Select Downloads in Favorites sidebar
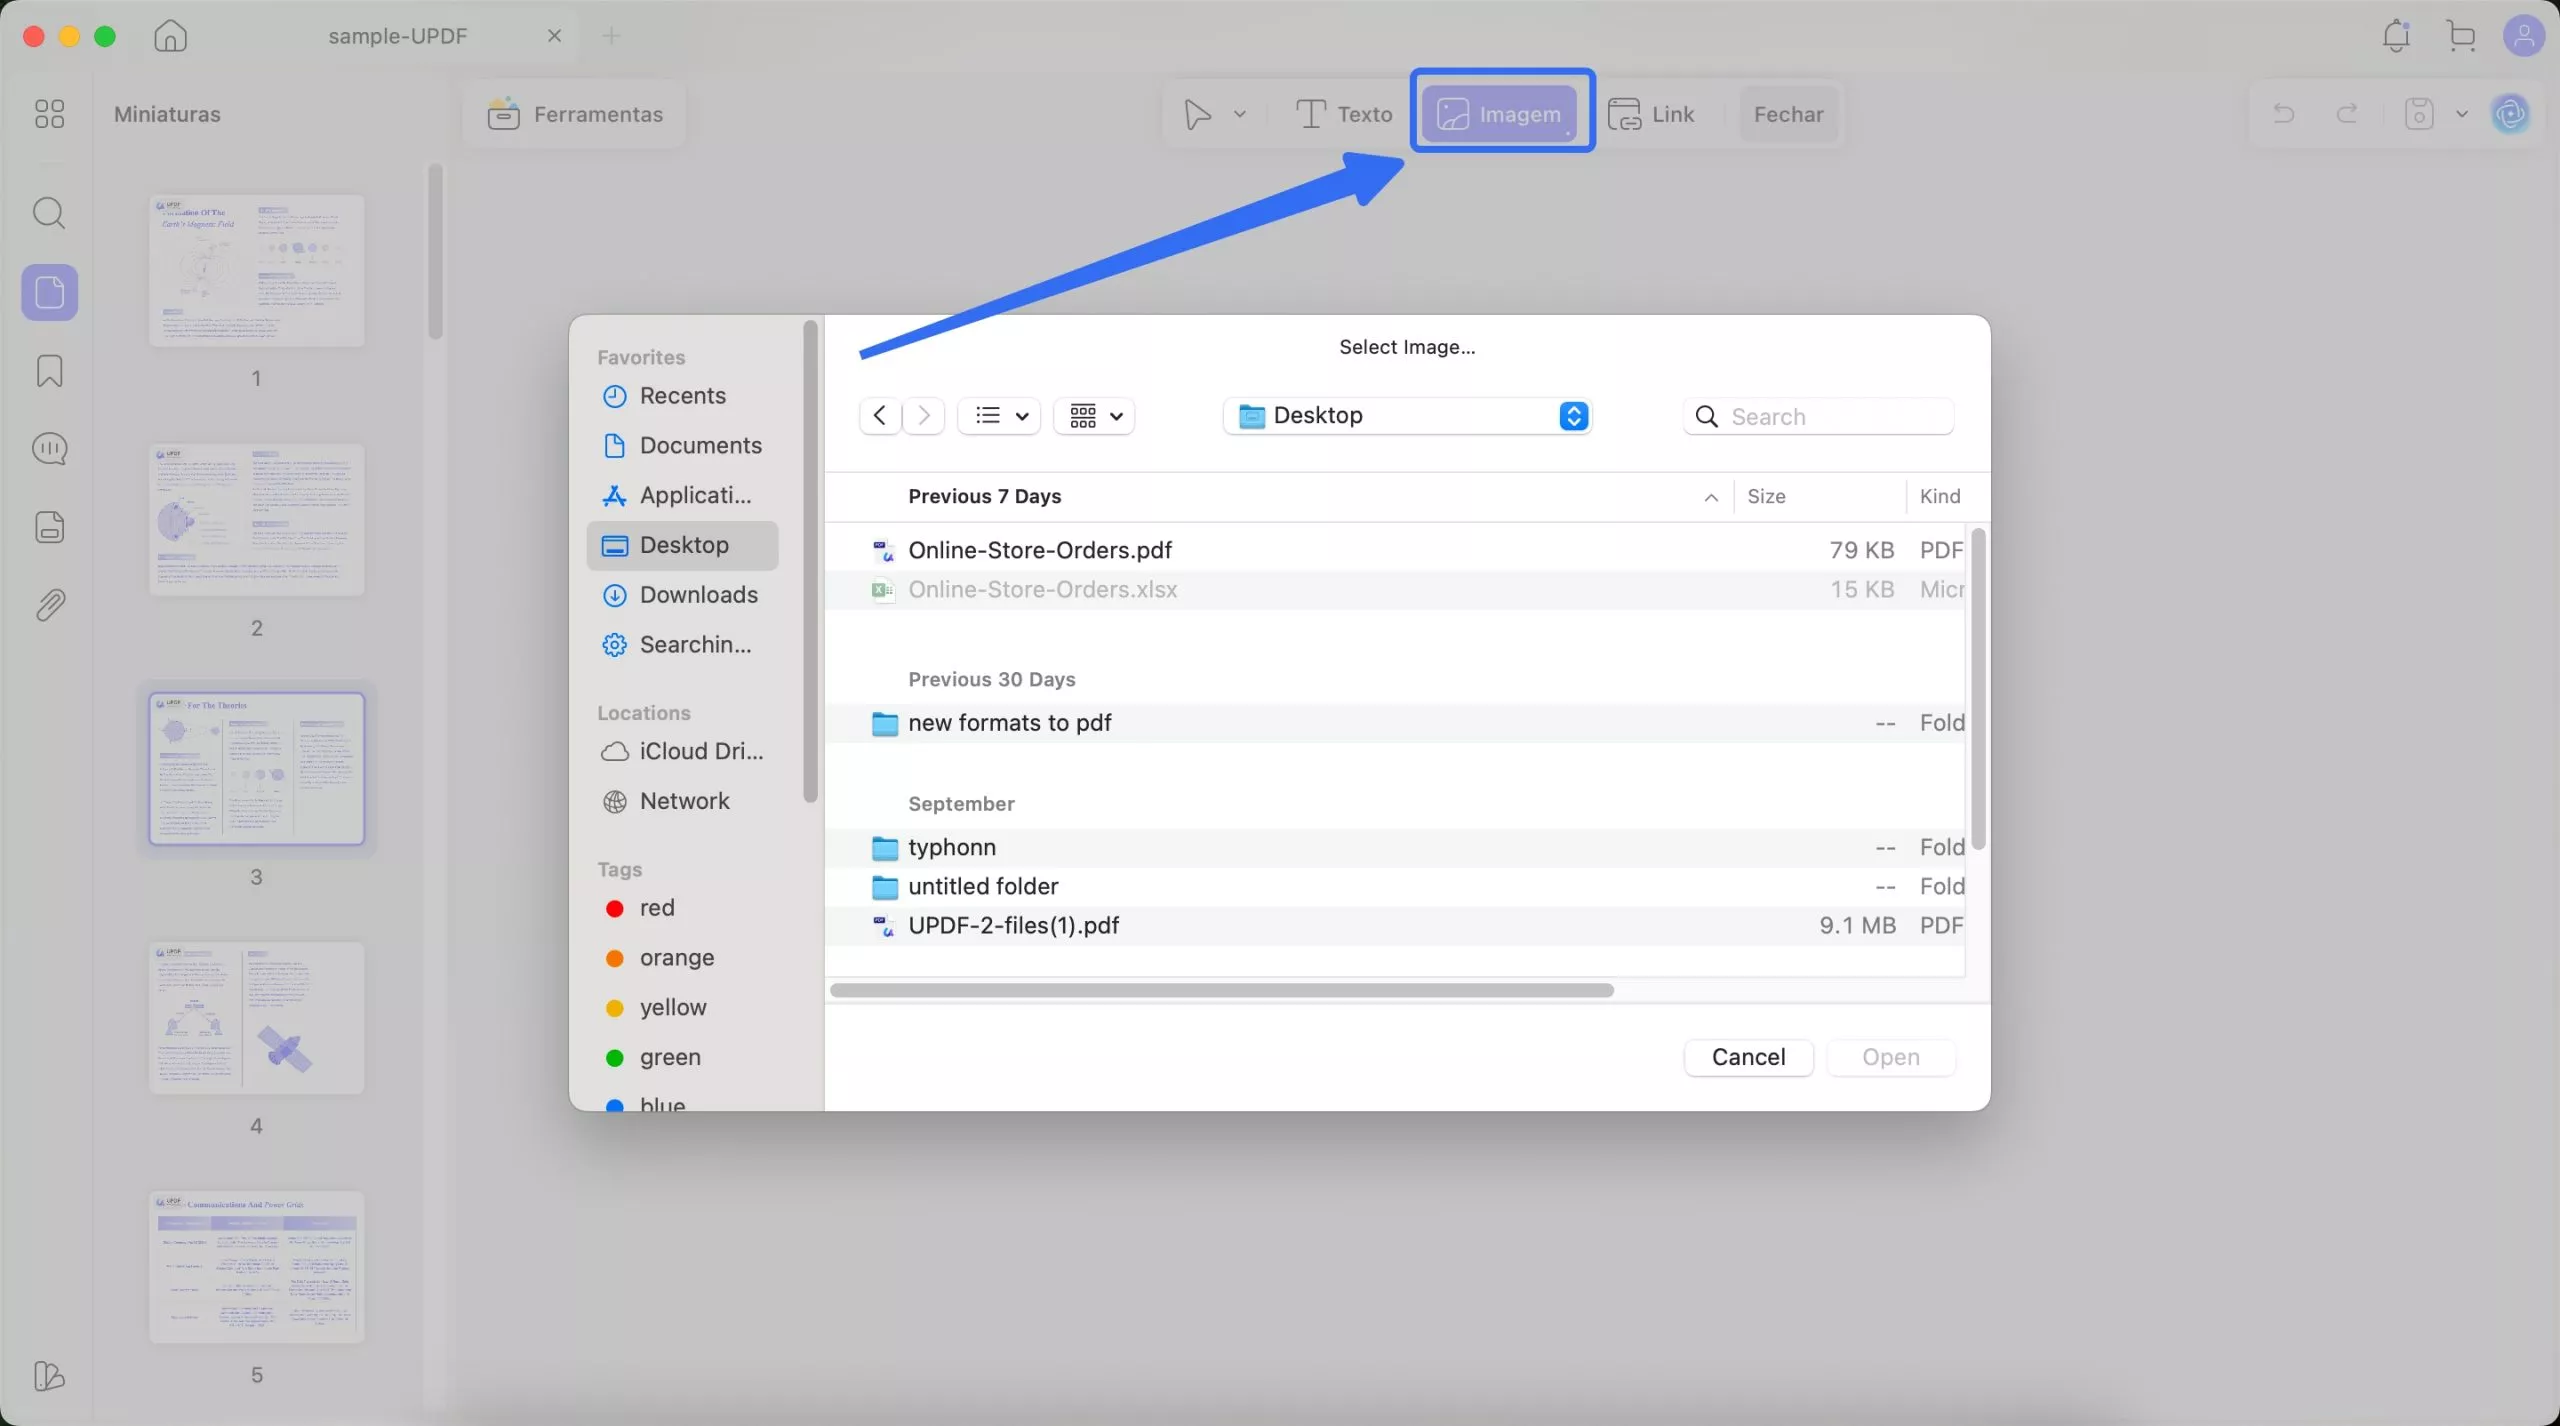Screen dimensions: 2560x1426 [698, 595]
